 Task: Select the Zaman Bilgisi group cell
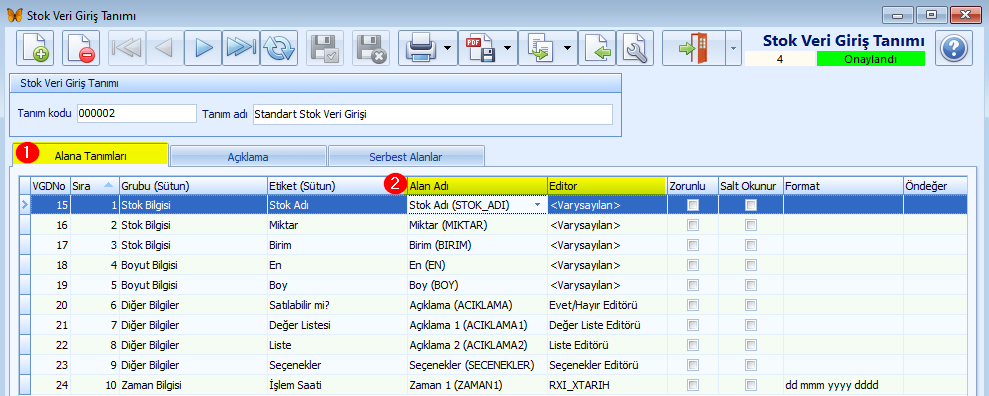click(x=193, y=385)
